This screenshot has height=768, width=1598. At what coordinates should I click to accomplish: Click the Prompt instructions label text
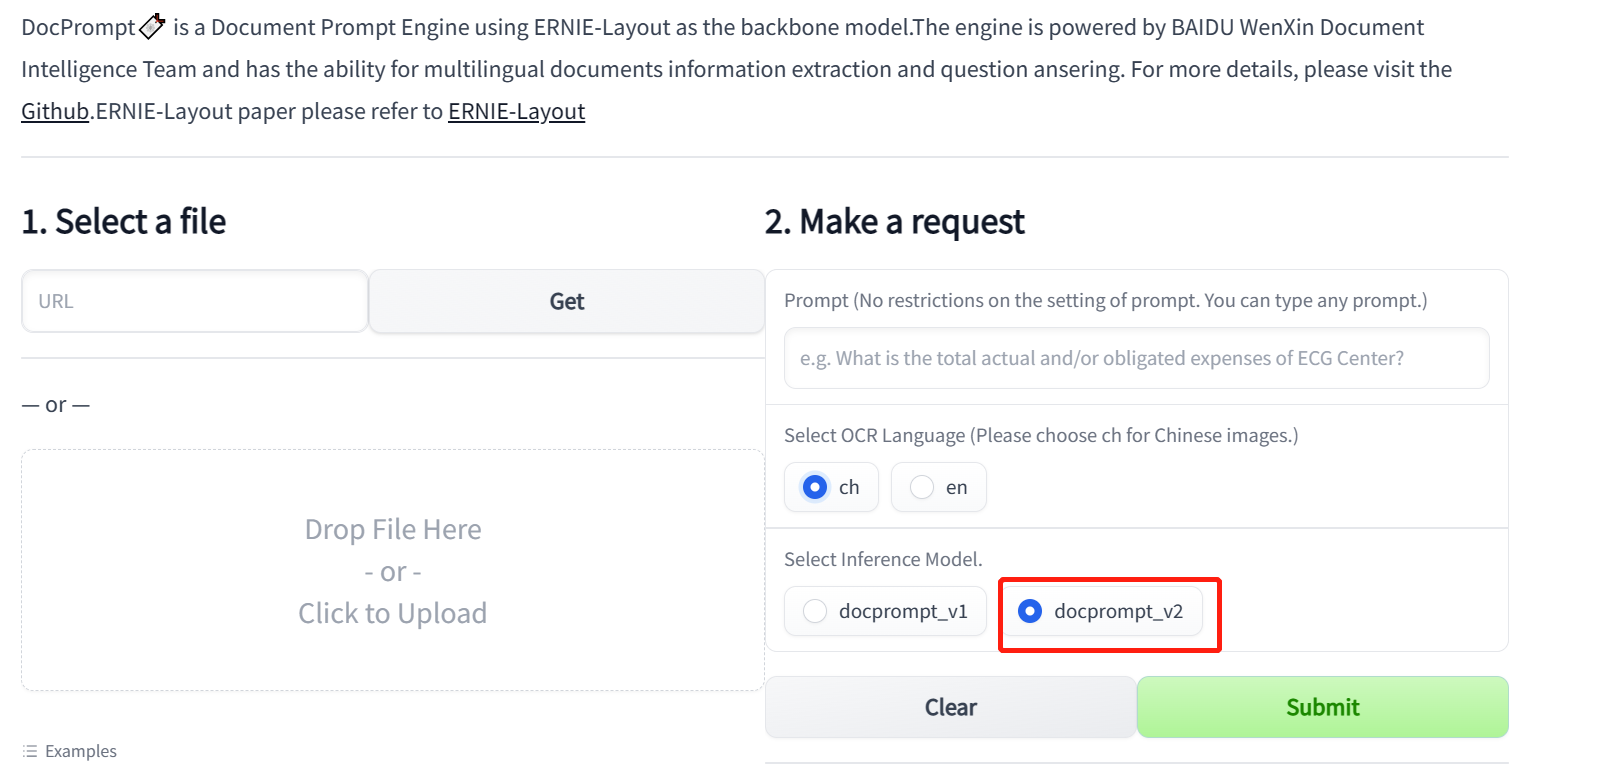pyautogui.click(x=1106, y=299)
